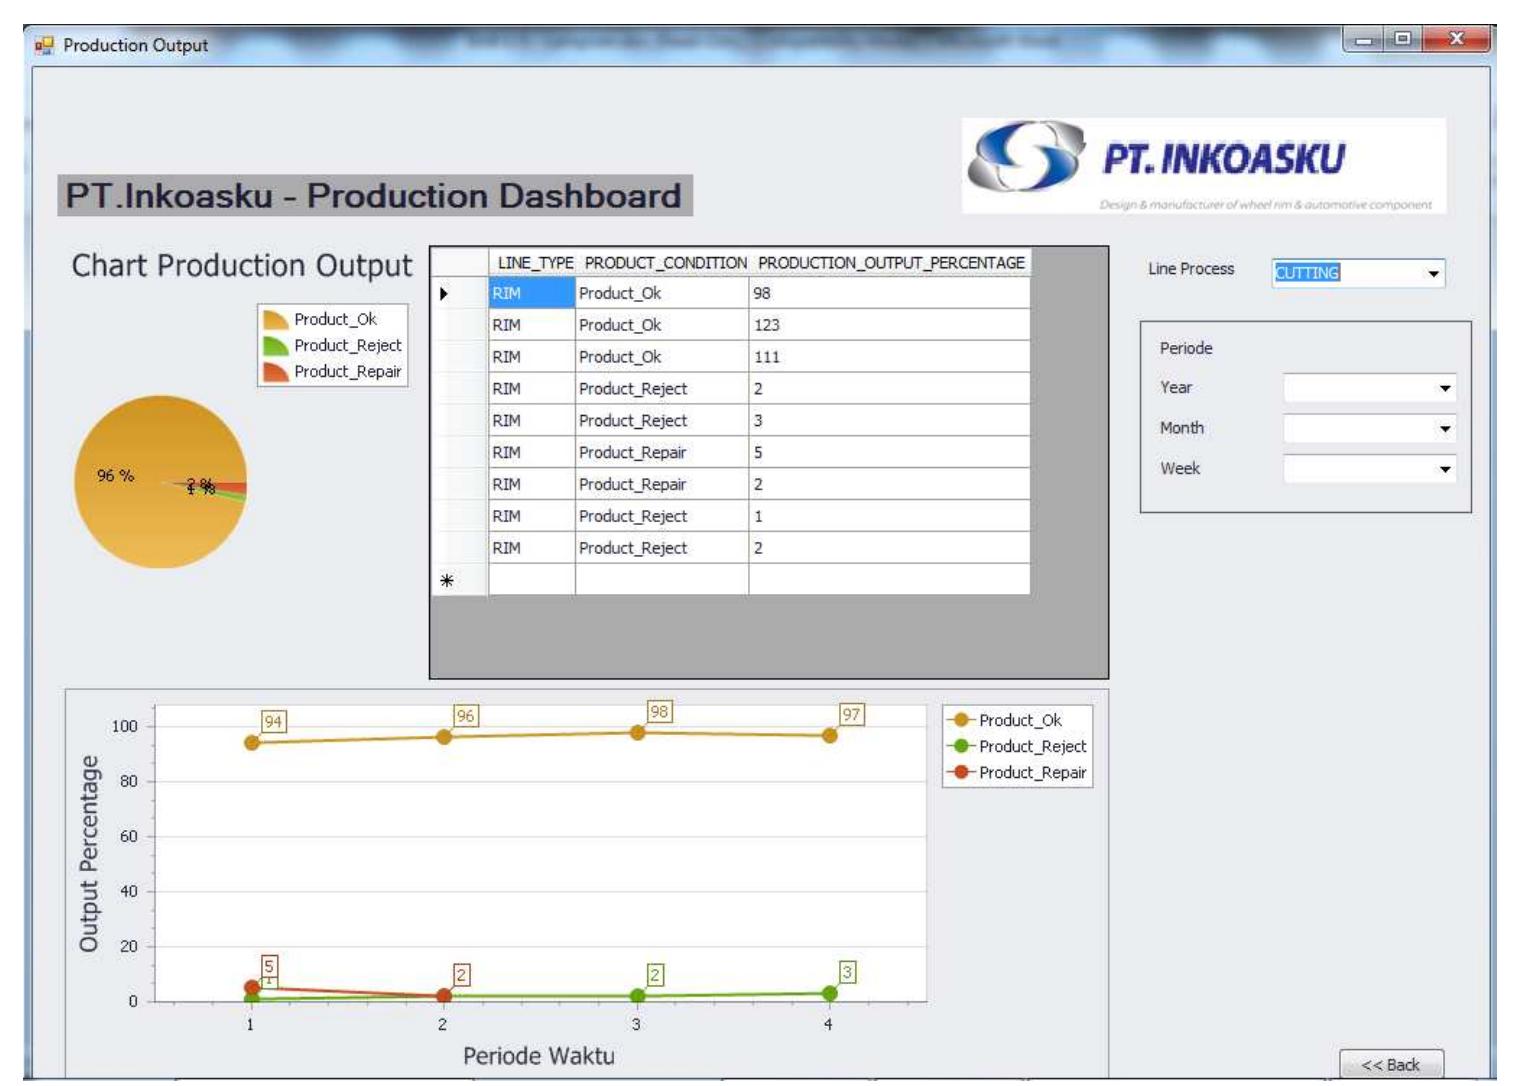Click the Product_Reject pie legend icon
Screen dimensions: 1515x1086
click(275, 346)
